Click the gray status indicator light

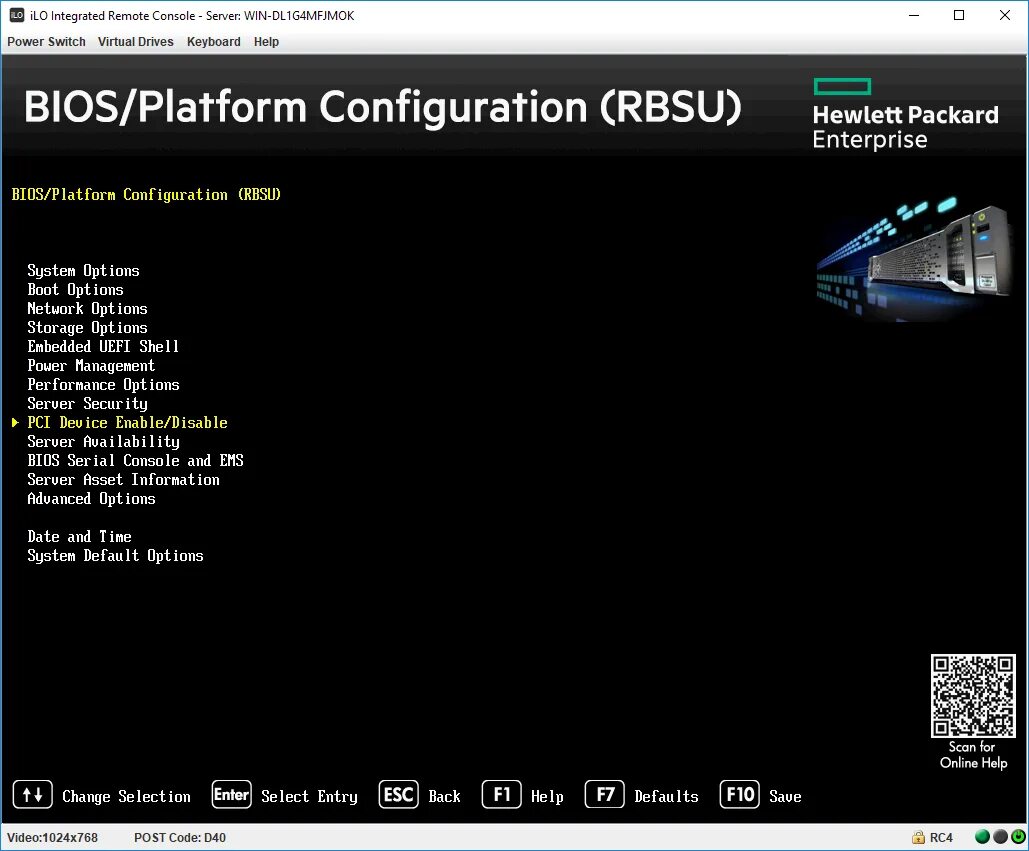tap(1000, 837)
